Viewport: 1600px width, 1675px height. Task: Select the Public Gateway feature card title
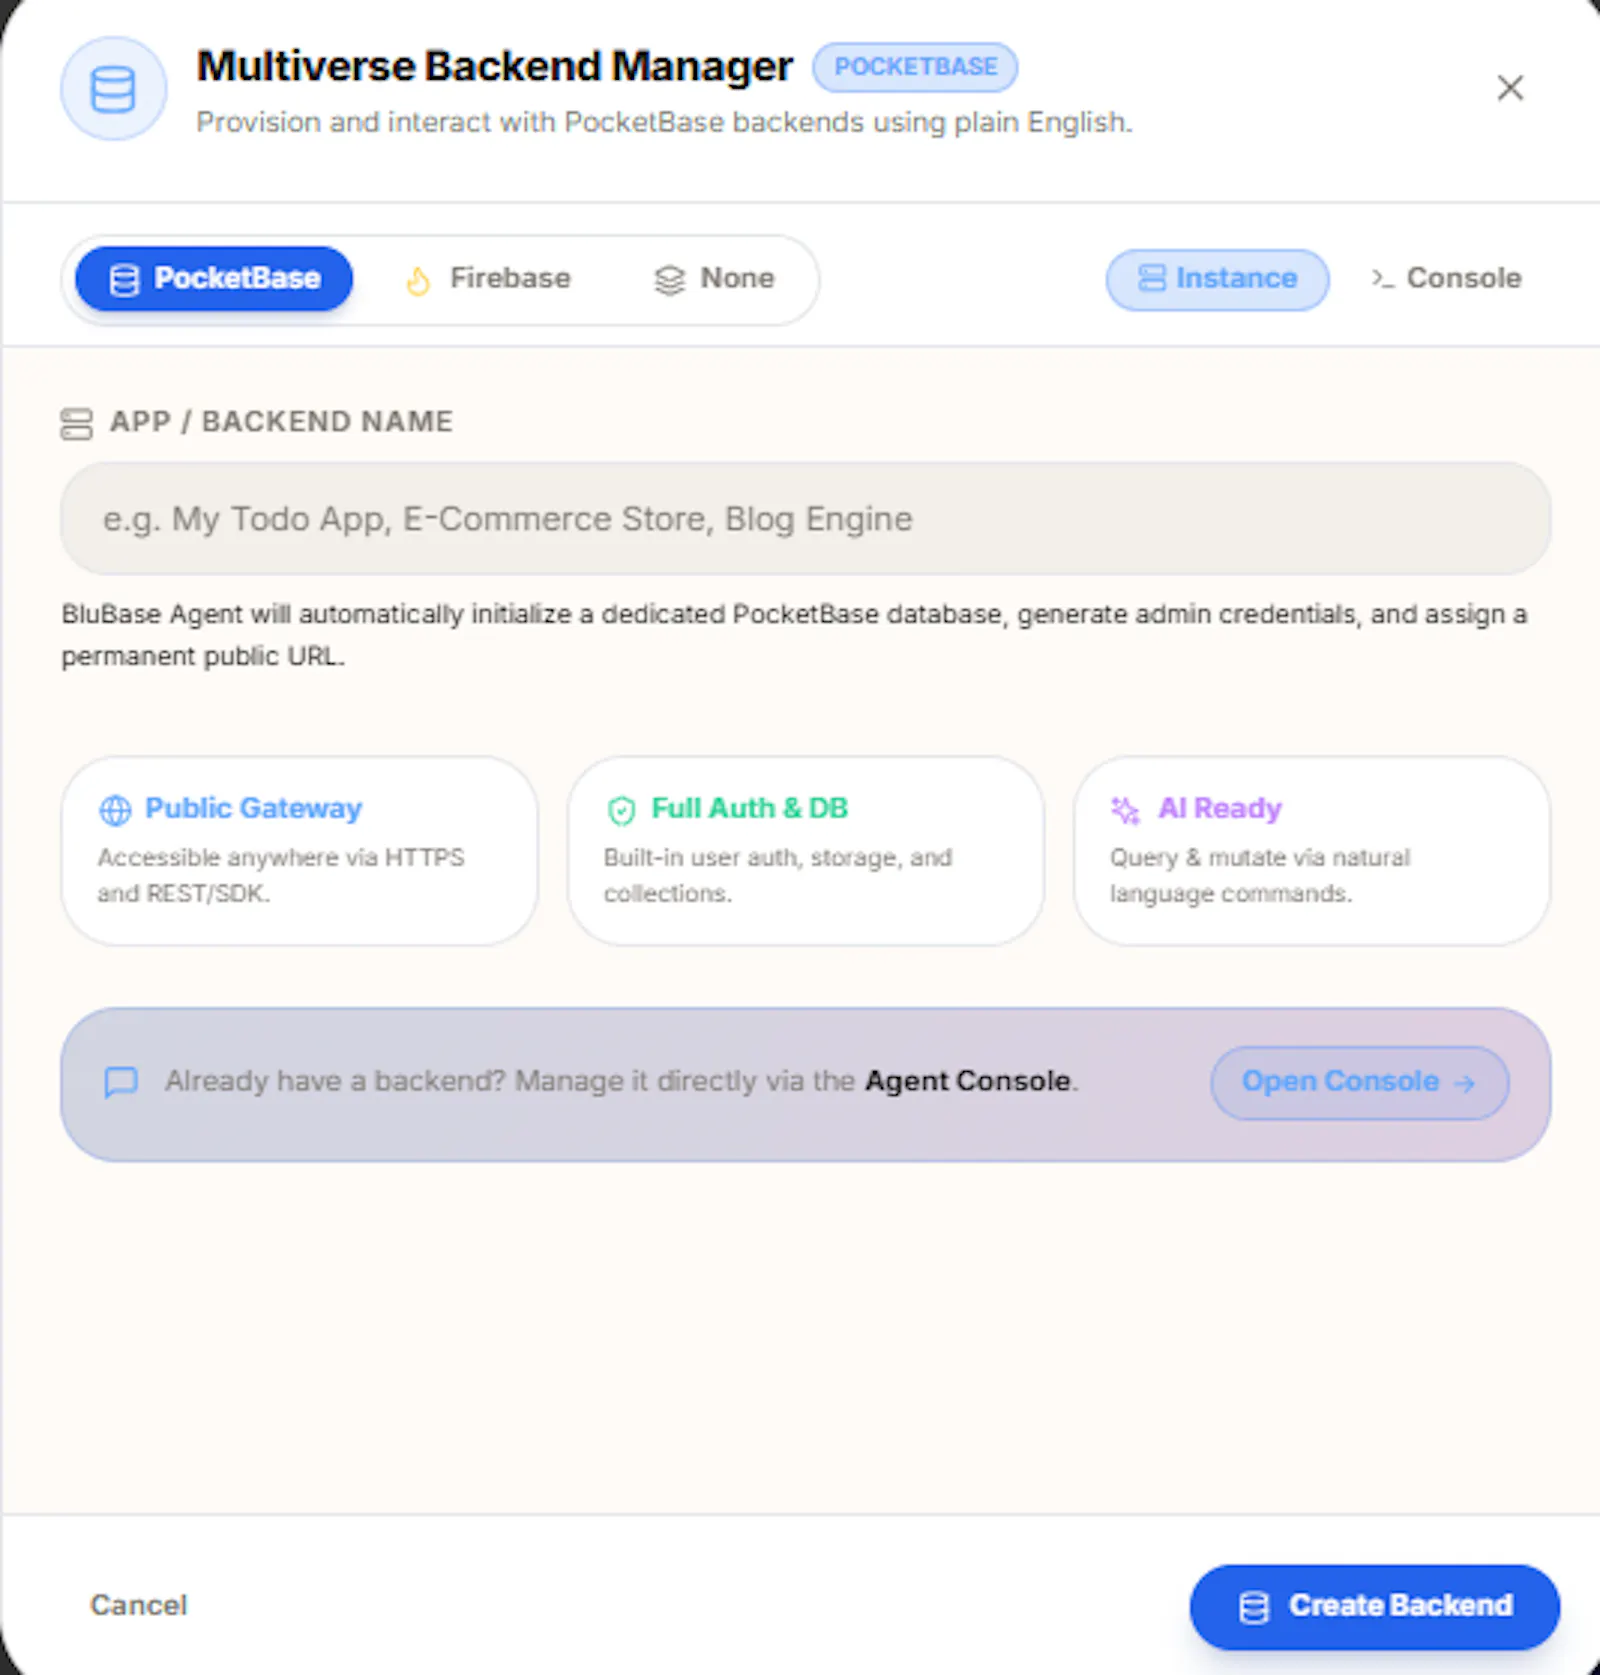(253, 808)
